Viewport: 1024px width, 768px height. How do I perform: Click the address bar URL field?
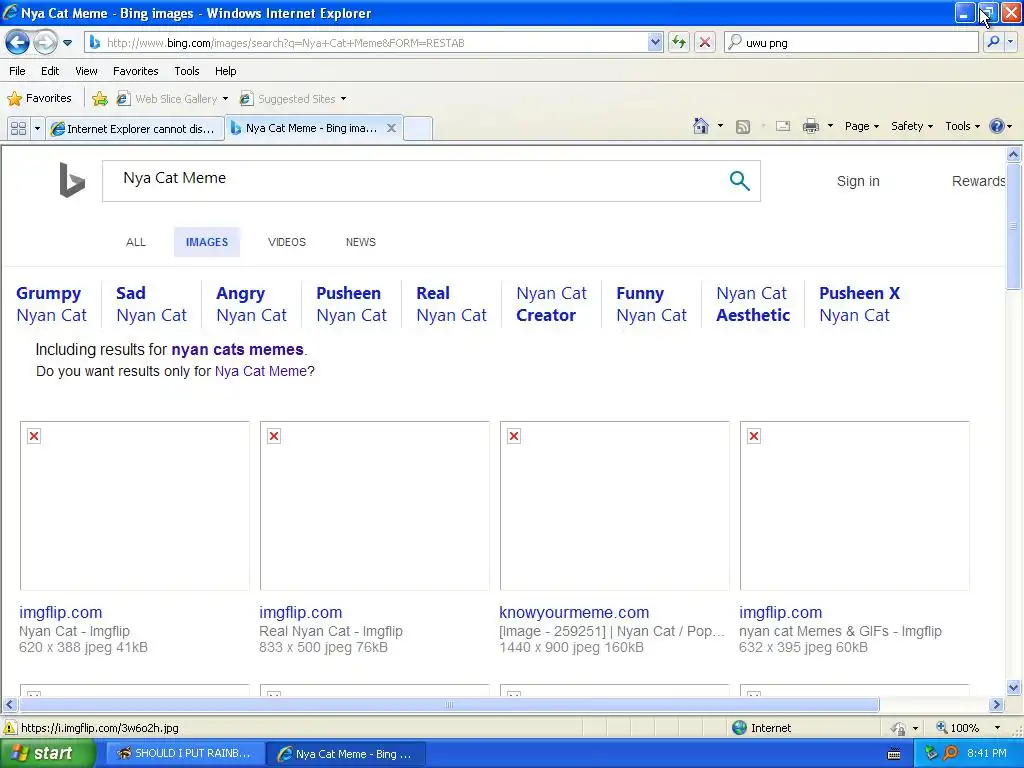tap(366, 43)
